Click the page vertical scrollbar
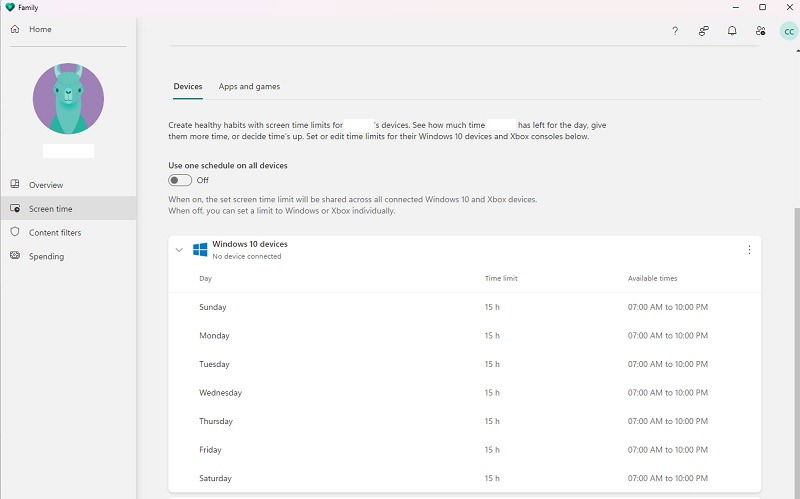This screenshot has height=499, width=800. 797,352
